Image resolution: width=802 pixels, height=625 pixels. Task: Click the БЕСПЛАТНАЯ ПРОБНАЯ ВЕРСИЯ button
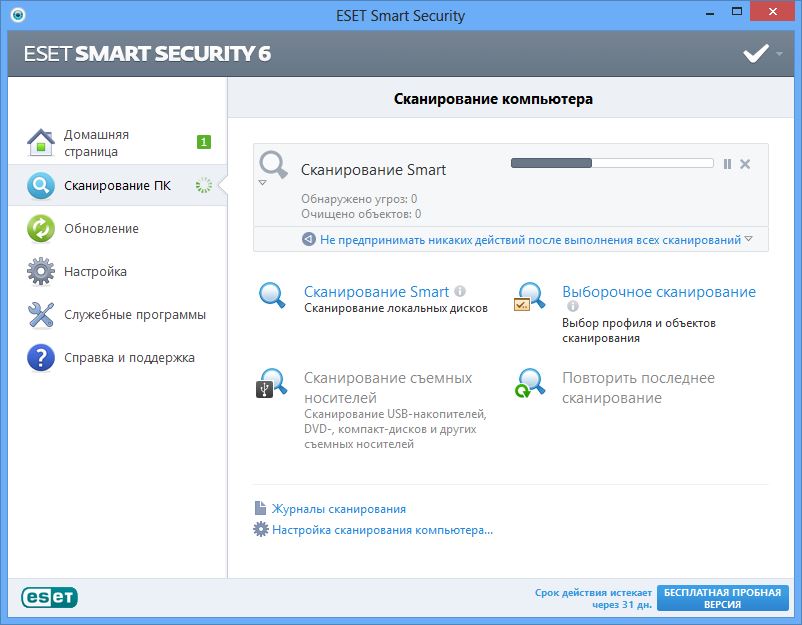tap(723, 598)
